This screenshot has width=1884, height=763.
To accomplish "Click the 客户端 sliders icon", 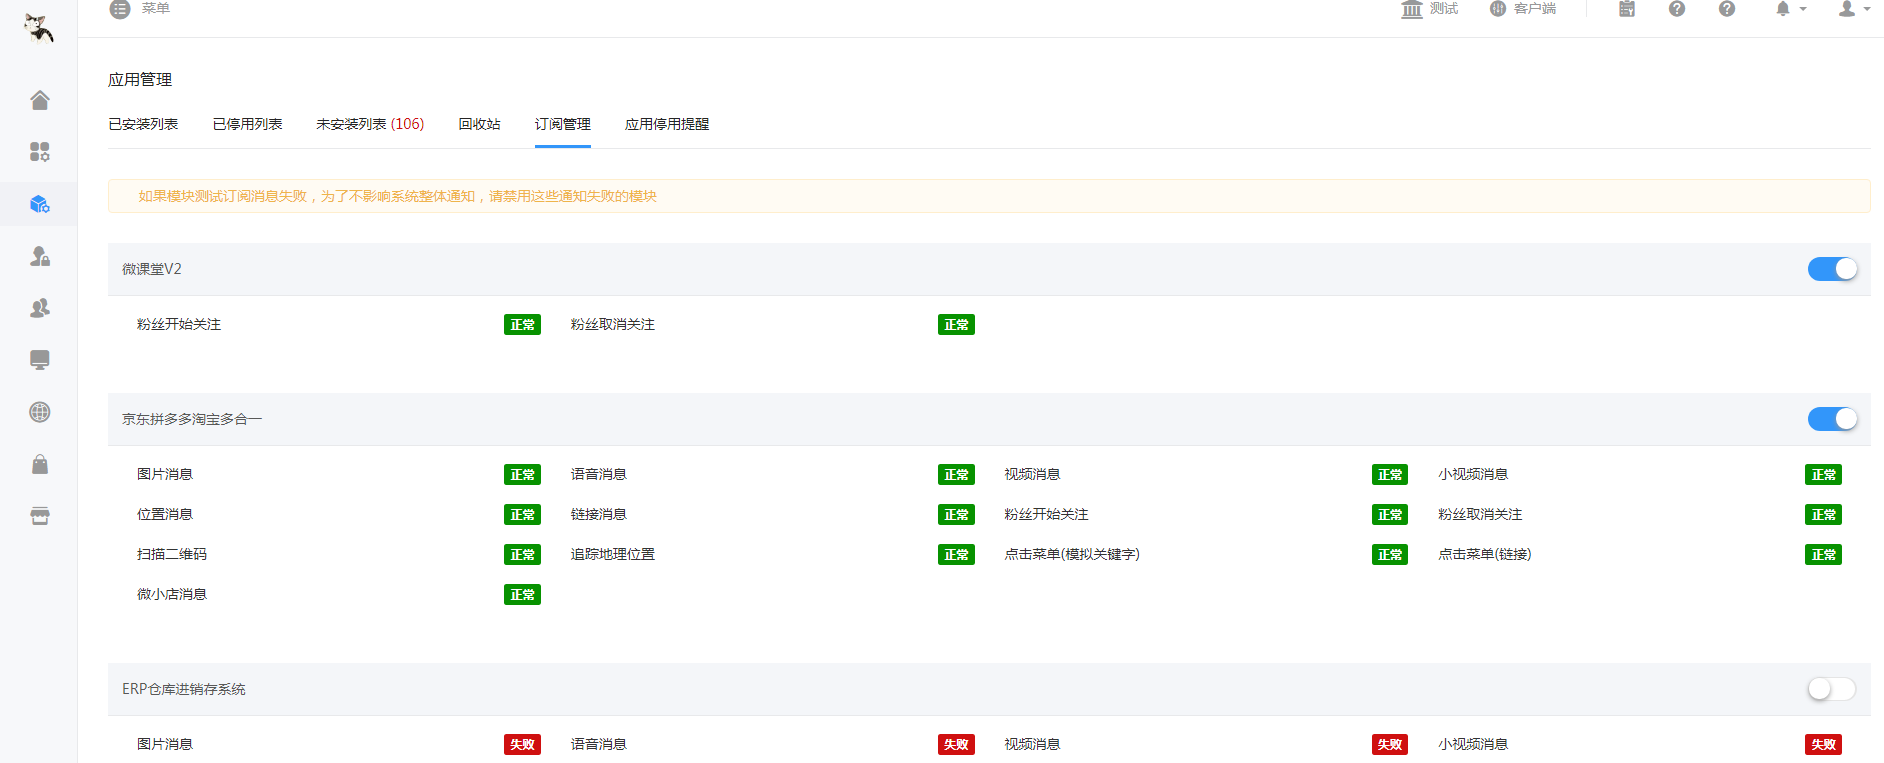I will pyautogui.click(x=1498, y=9).
